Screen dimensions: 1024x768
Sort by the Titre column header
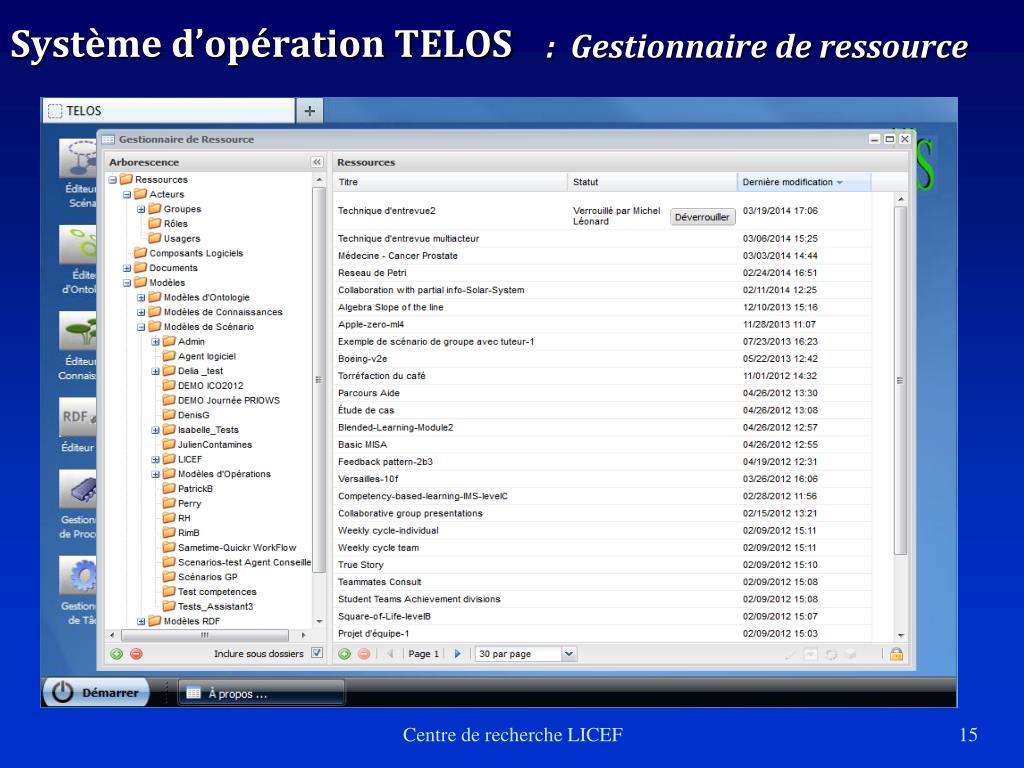(450, 182)
